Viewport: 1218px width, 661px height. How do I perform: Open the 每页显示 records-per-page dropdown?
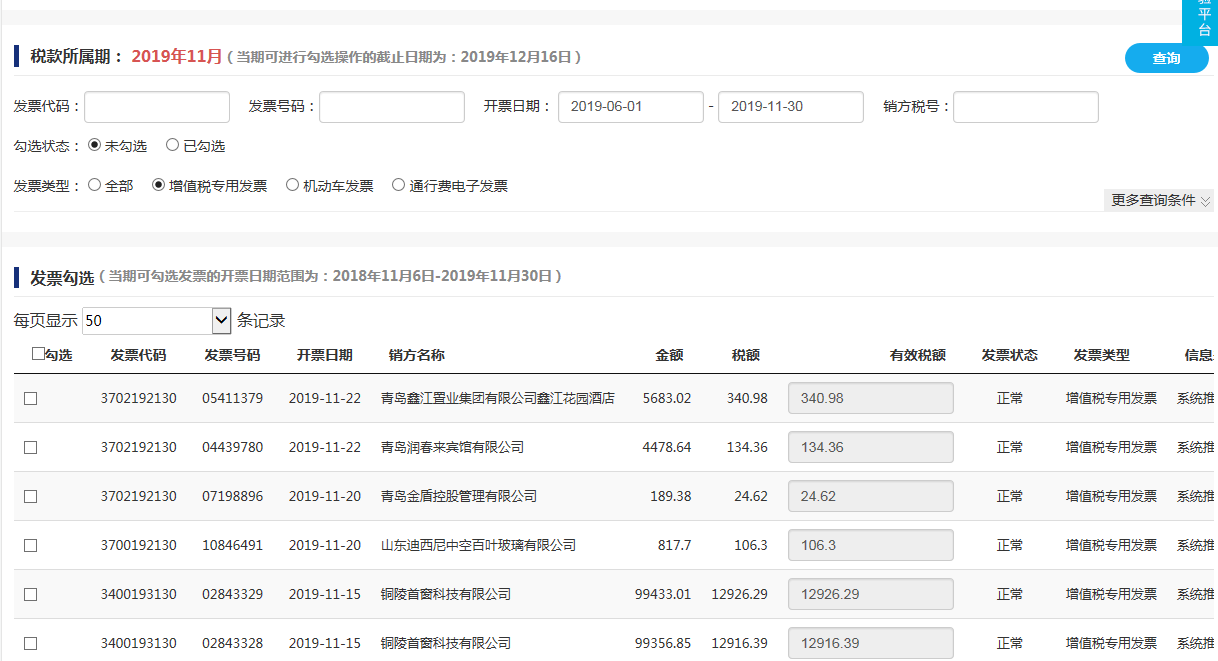tap(157, 321)
